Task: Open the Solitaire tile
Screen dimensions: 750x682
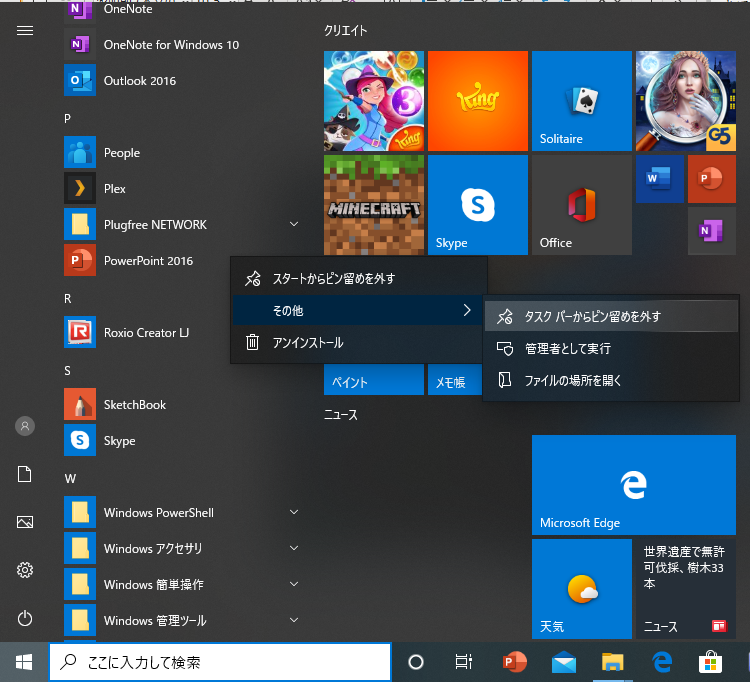Action: (x=582, y=101)
